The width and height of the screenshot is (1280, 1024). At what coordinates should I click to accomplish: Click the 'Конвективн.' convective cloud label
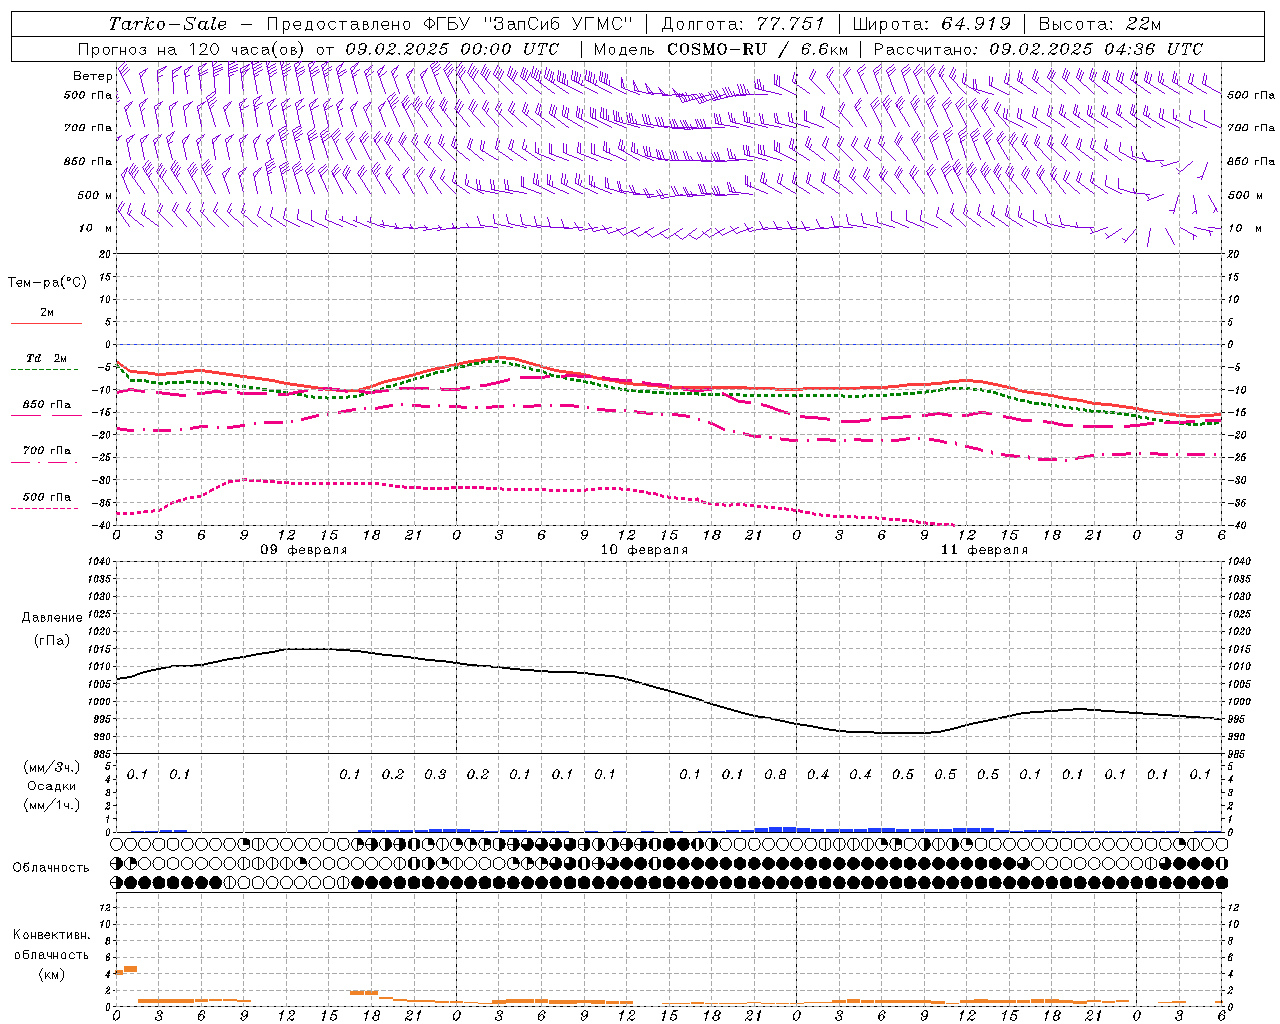point(51,935)
